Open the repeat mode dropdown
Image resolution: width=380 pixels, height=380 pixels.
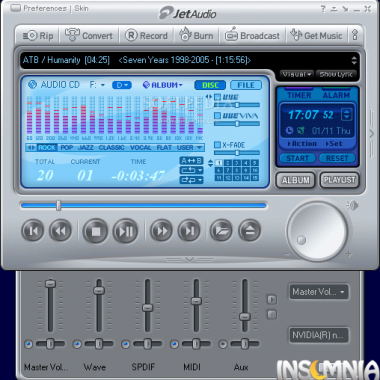pyautogui.click(x=191, y=170)
